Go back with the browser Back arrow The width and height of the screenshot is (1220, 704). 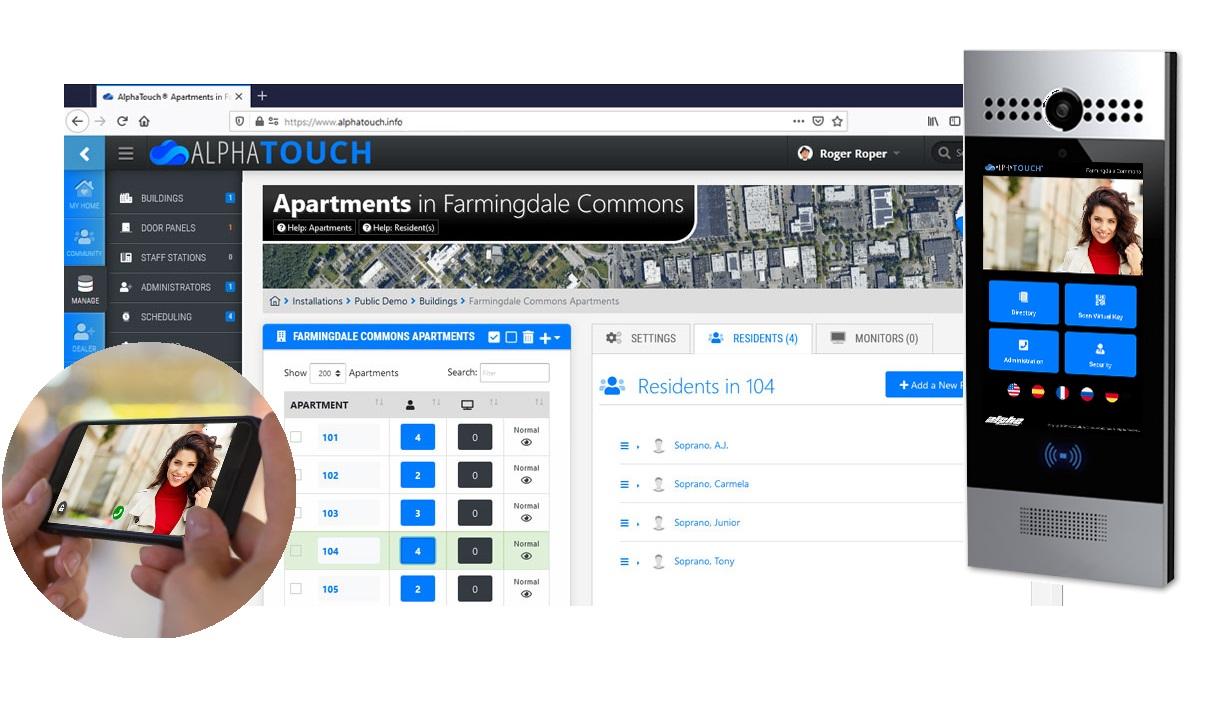(x=77, y=121)
